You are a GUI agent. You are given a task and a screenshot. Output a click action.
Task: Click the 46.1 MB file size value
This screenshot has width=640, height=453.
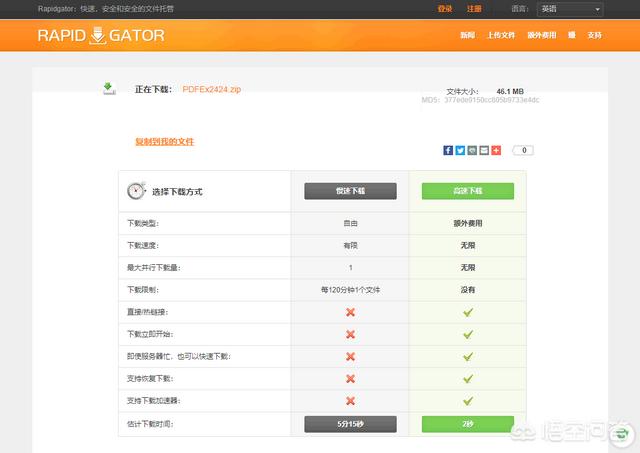coord(510,91)
